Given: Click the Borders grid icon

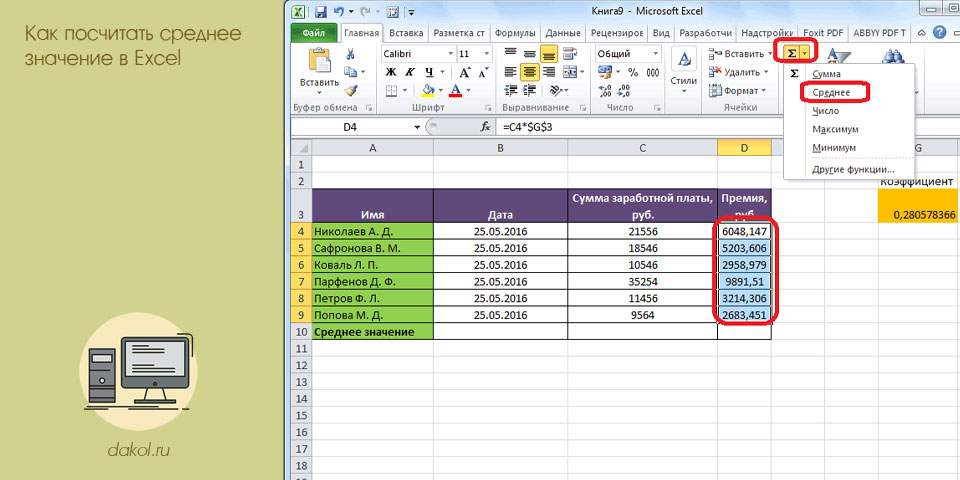Looking at the screenshot, I should [392, 91].
